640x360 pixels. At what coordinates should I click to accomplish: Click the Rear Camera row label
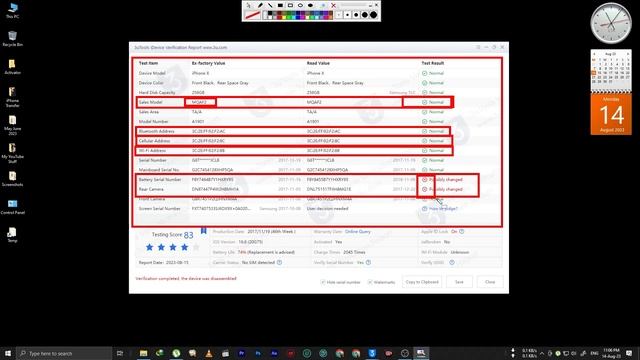(x=151, y=189)
